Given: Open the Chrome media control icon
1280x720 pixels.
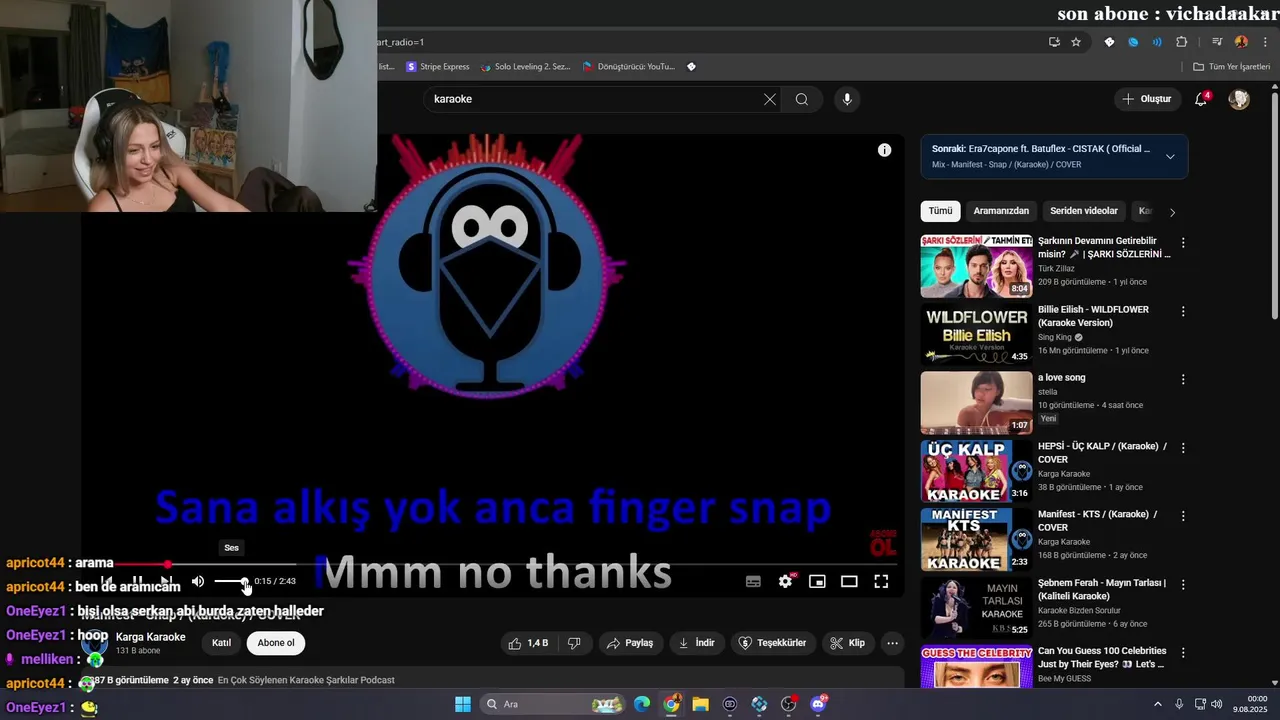Looking at the screenshot, I should coord(1217,42).
